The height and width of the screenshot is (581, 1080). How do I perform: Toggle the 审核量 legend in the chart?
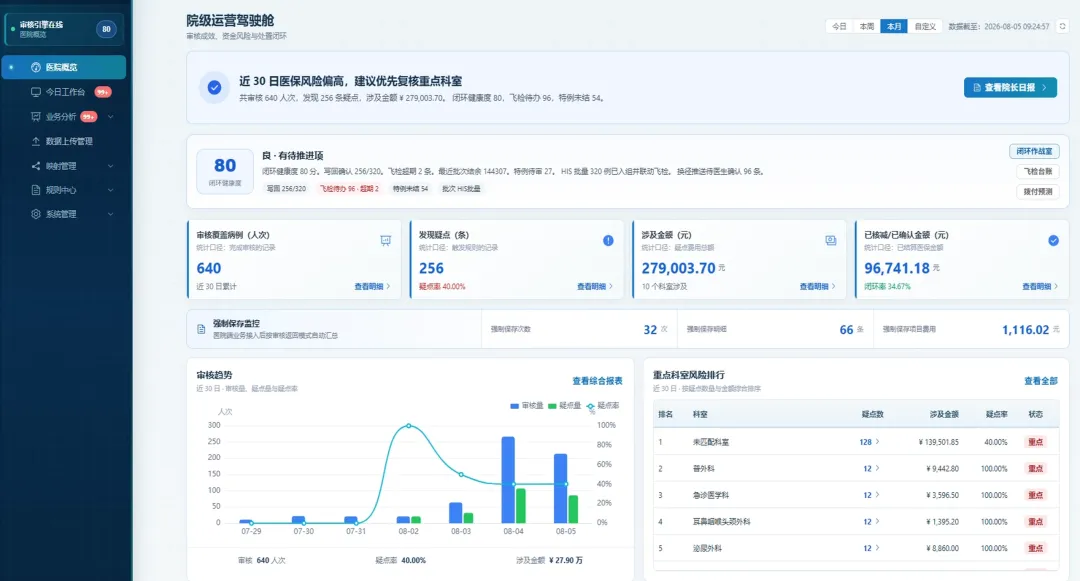[x=527, y=406]
